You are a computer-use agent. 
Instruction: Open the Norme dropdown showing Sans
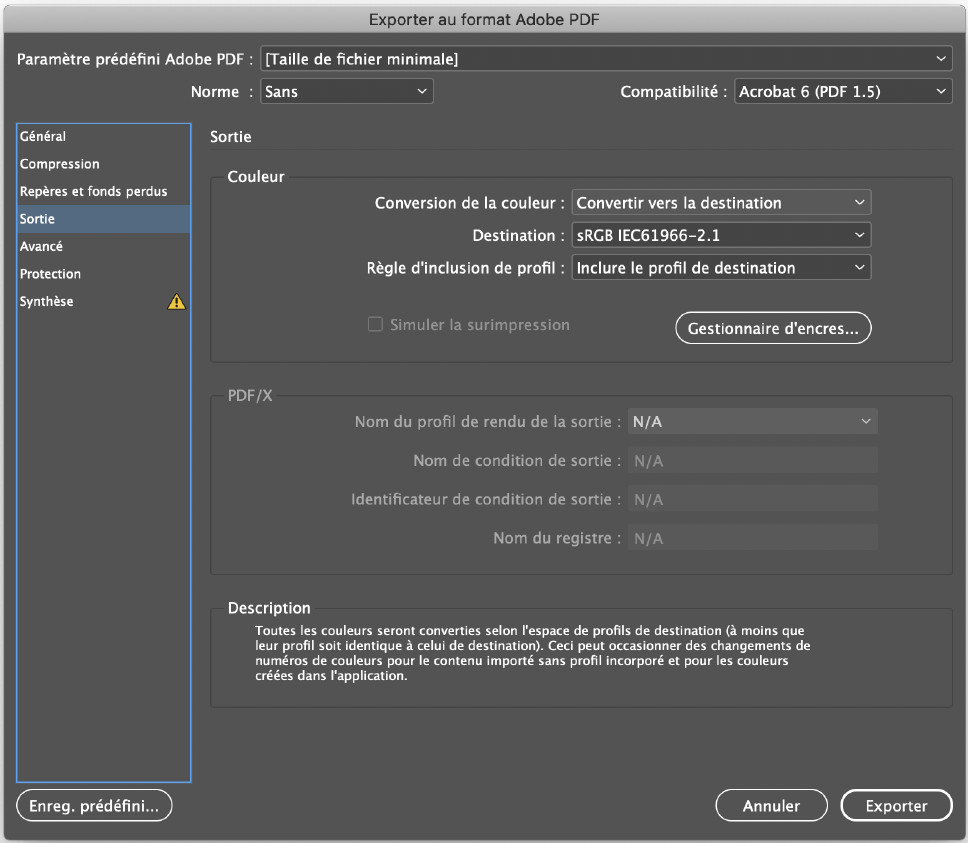pos(347,91)
